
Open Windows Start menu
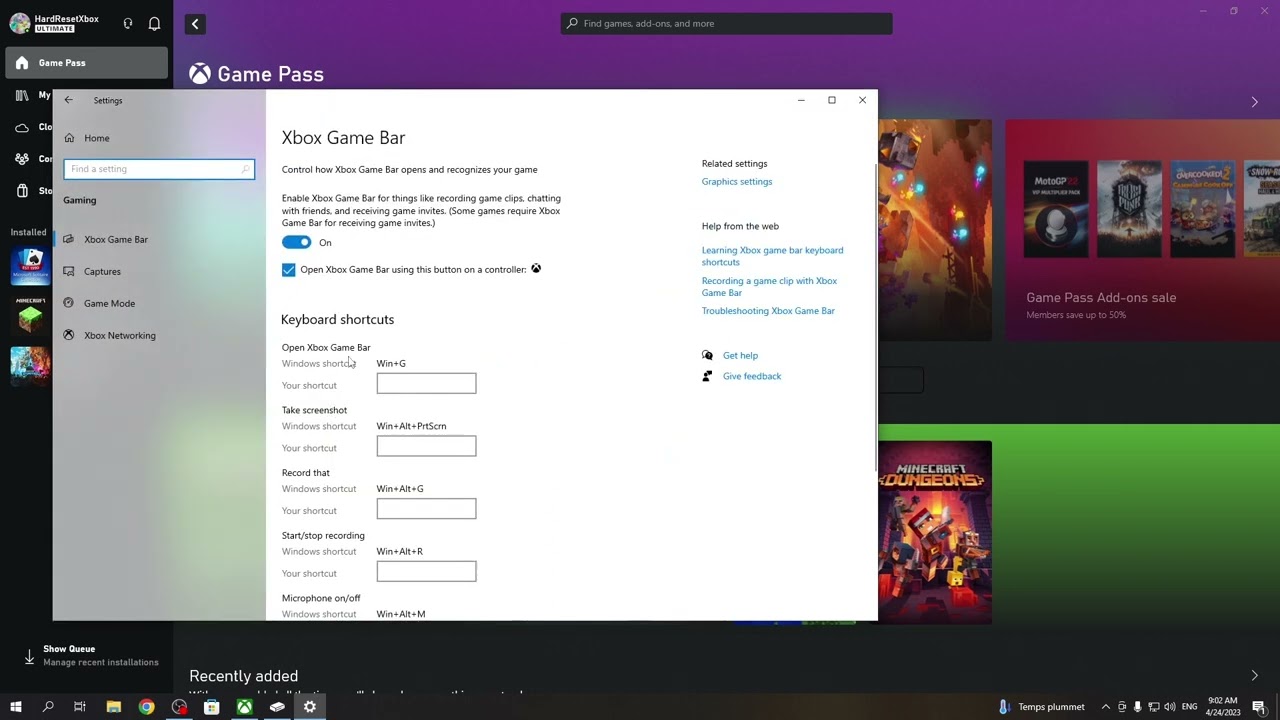coord(16,707)
